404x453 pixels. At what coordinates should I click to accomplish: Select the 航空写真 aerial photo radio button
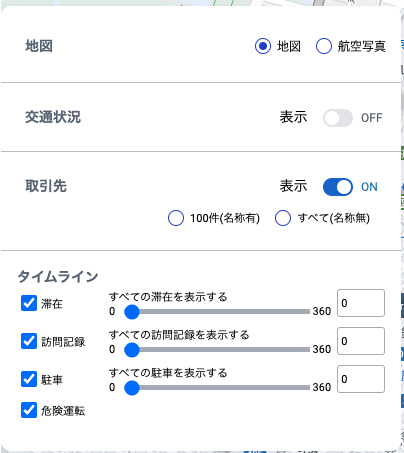(324, 46)
